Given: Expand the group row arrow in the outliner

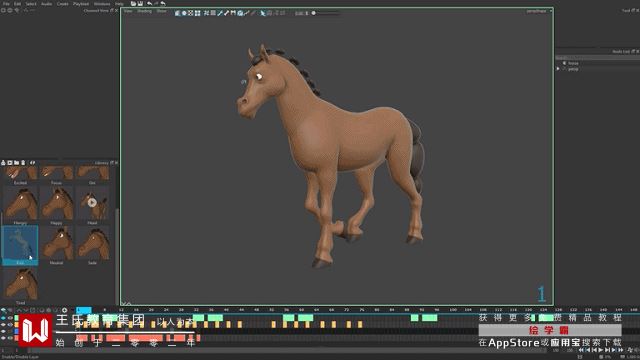Looking at the screenshot, I should tap(558, 69).
